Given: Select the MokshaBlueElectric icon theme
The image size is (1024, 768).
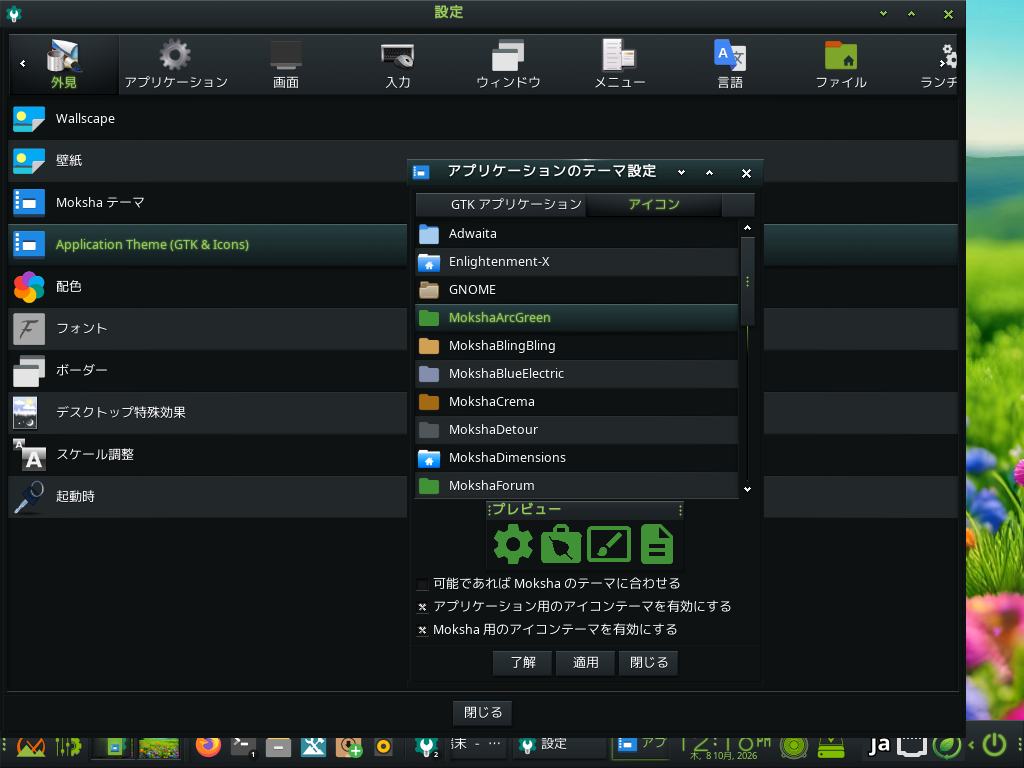Looking at the screenshot, I should click(577, 374).
